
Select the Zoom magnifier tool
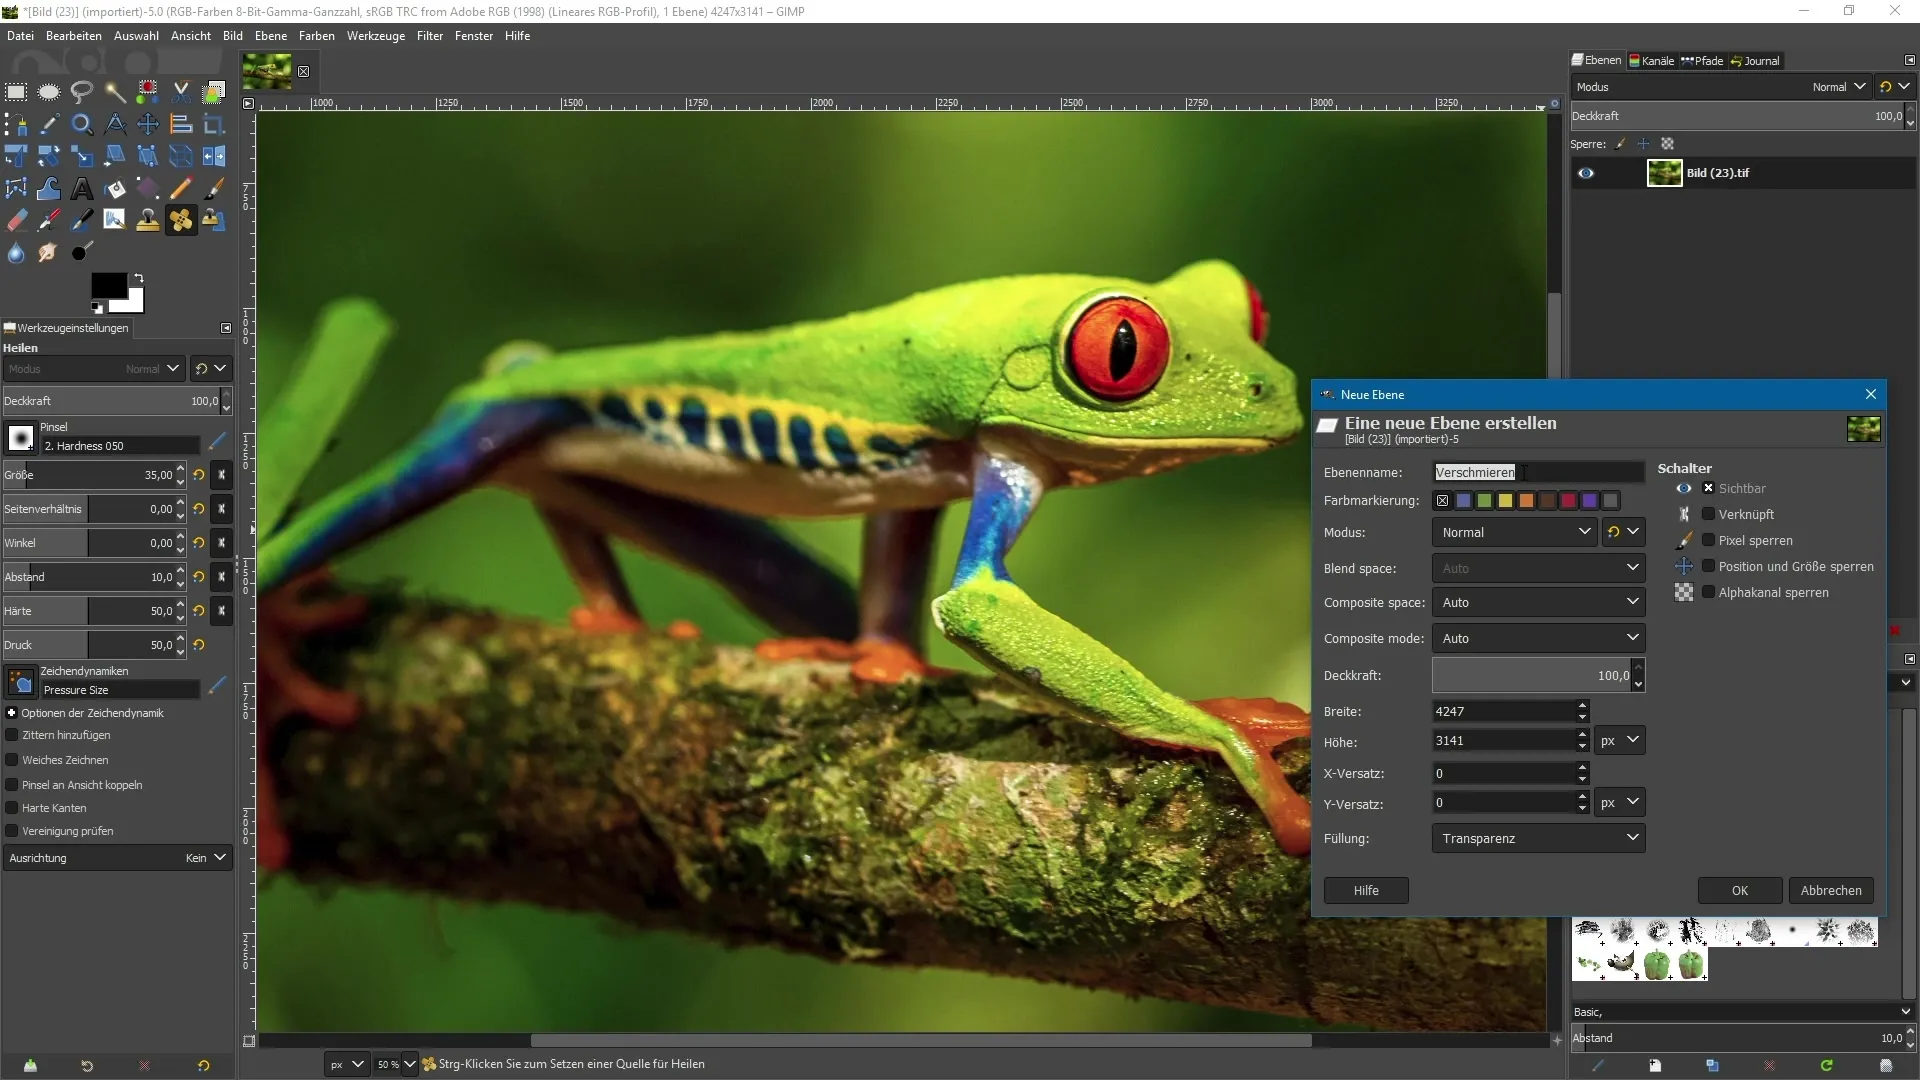82,125
